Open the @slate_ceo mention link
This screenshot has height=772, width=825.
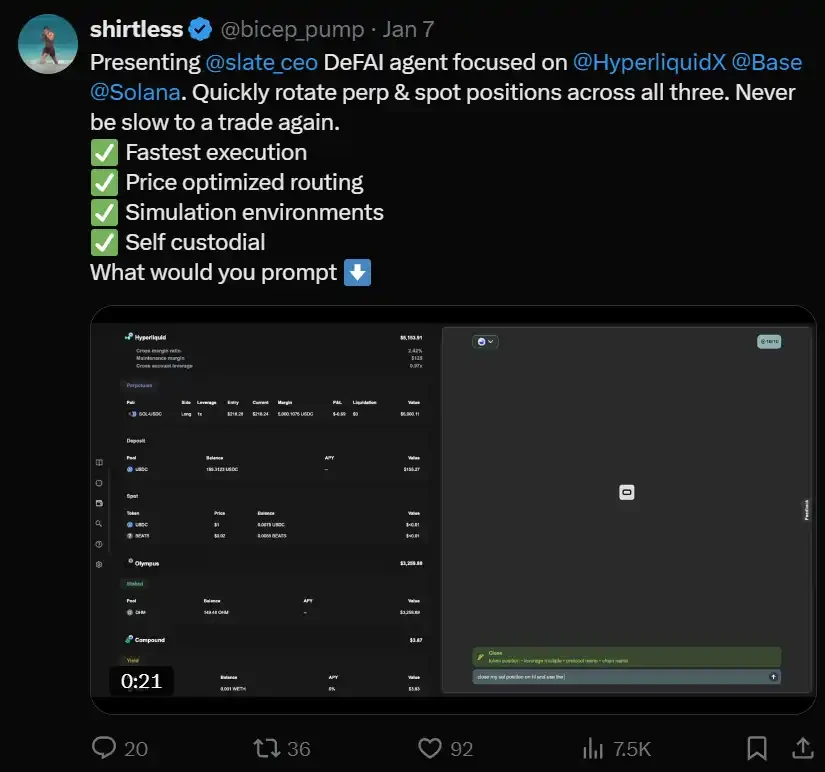(x=261, y=62)
